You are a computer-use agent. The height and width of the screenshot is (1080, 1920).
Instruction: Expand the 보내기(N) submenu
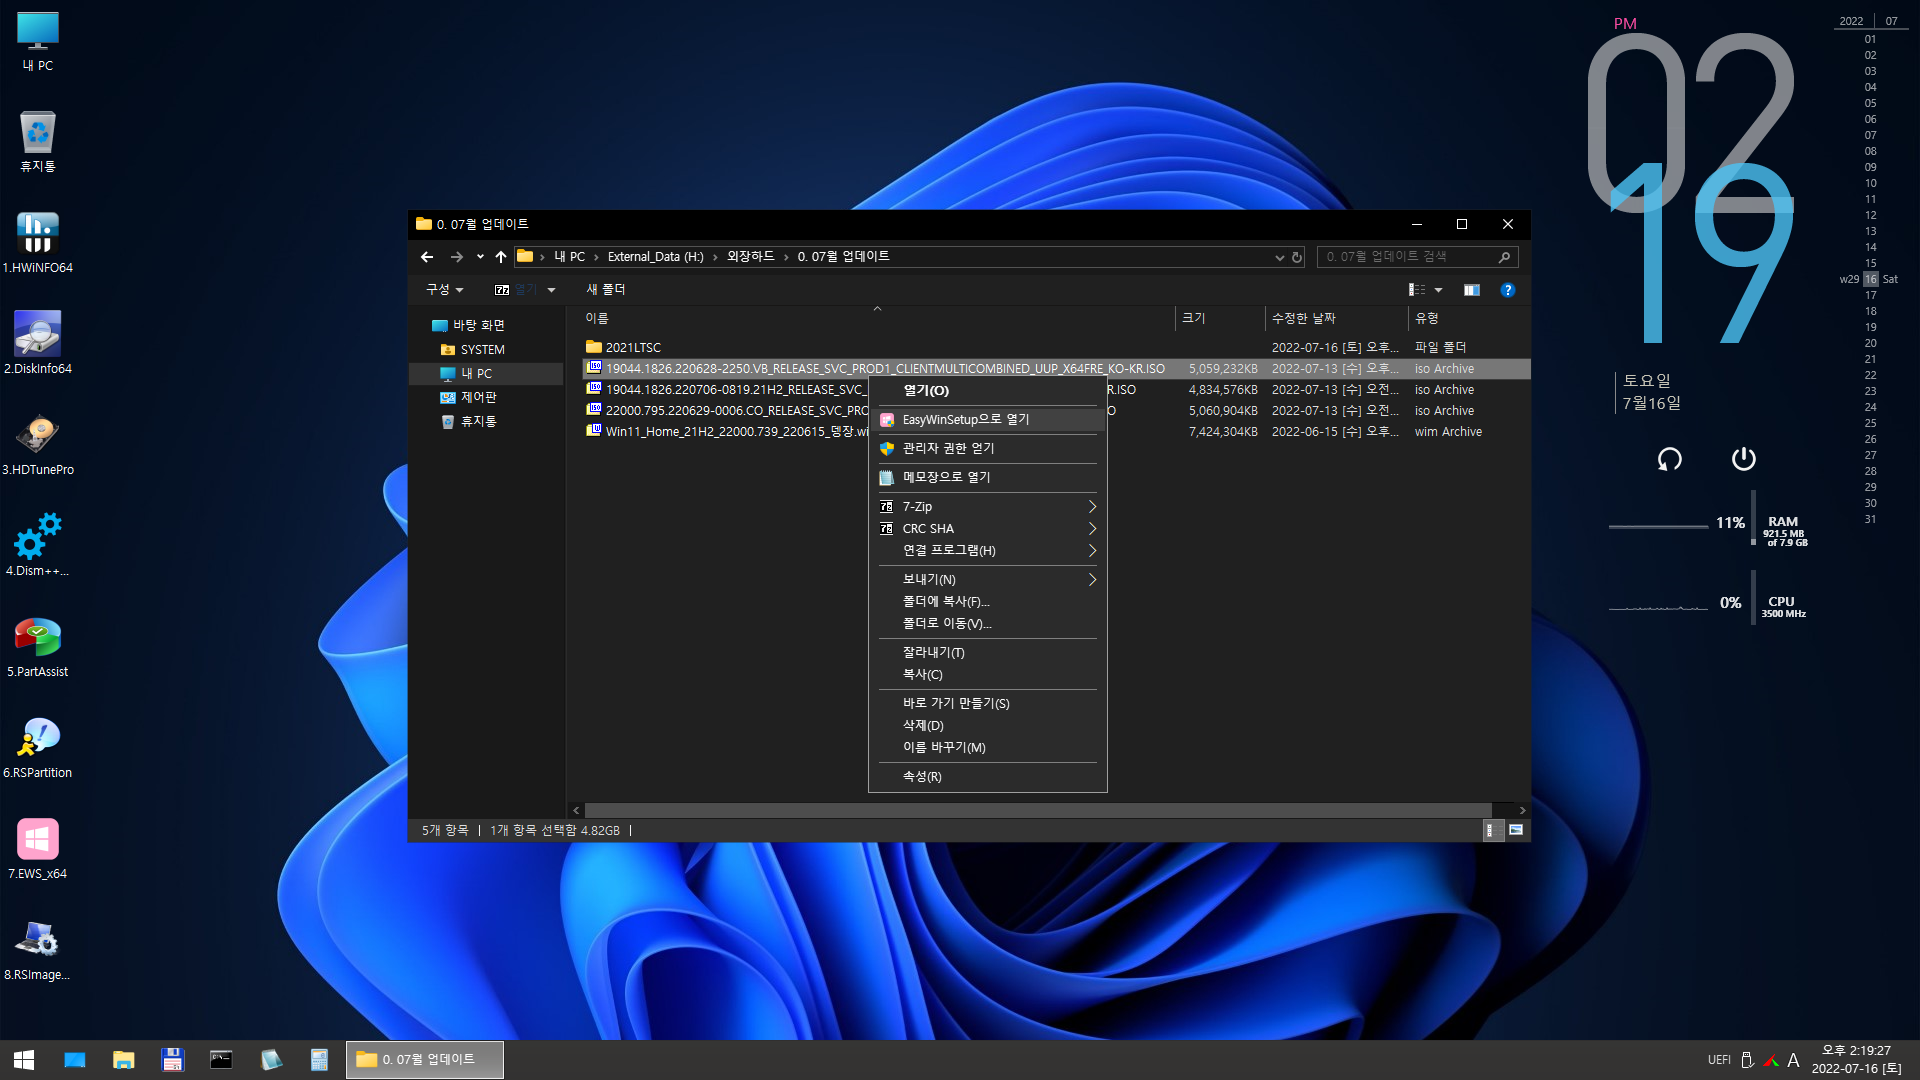[x=988, y=580]
